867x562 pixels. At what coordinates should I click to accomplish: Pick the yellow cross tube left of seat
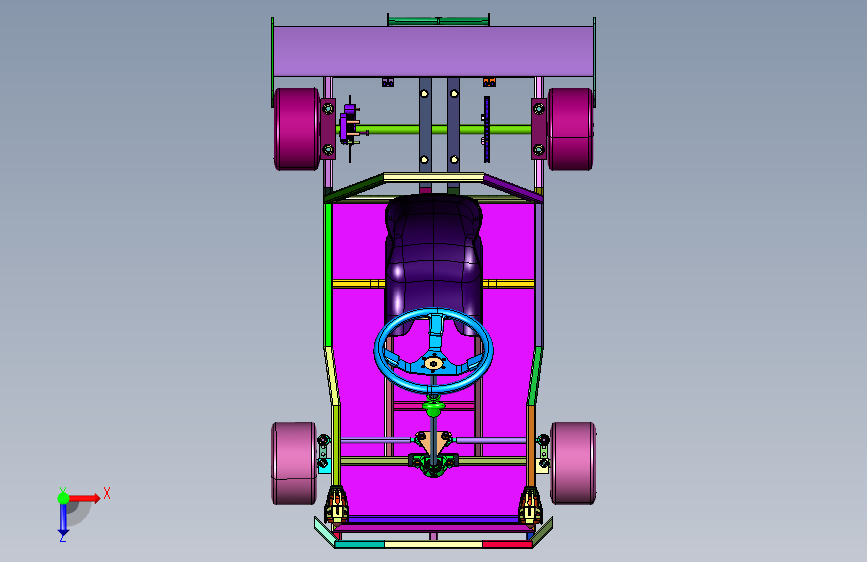(x=358, y=284)
